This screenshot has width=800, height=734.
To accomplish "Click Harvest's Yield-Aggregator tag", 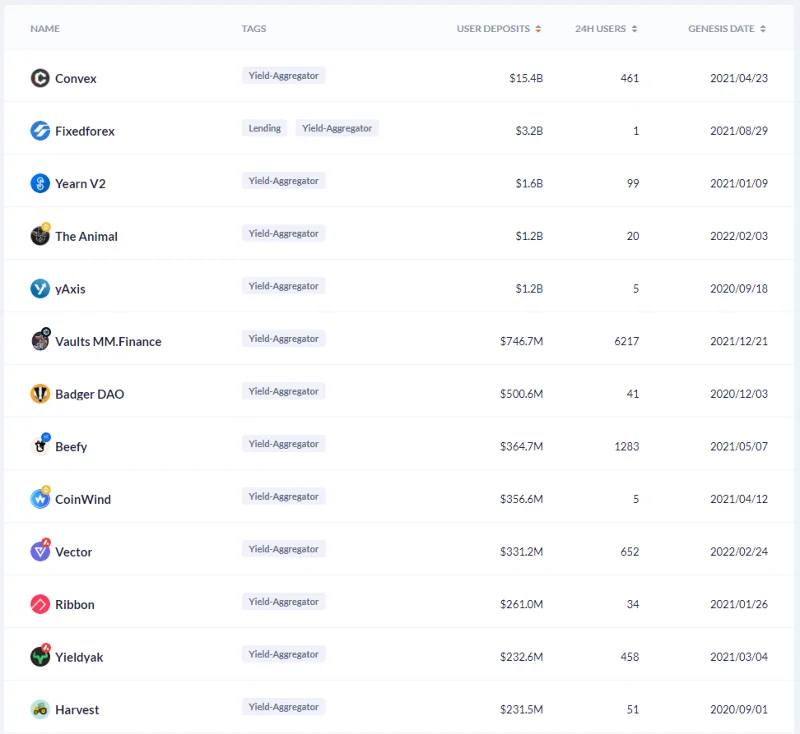I will click(284, 706).
